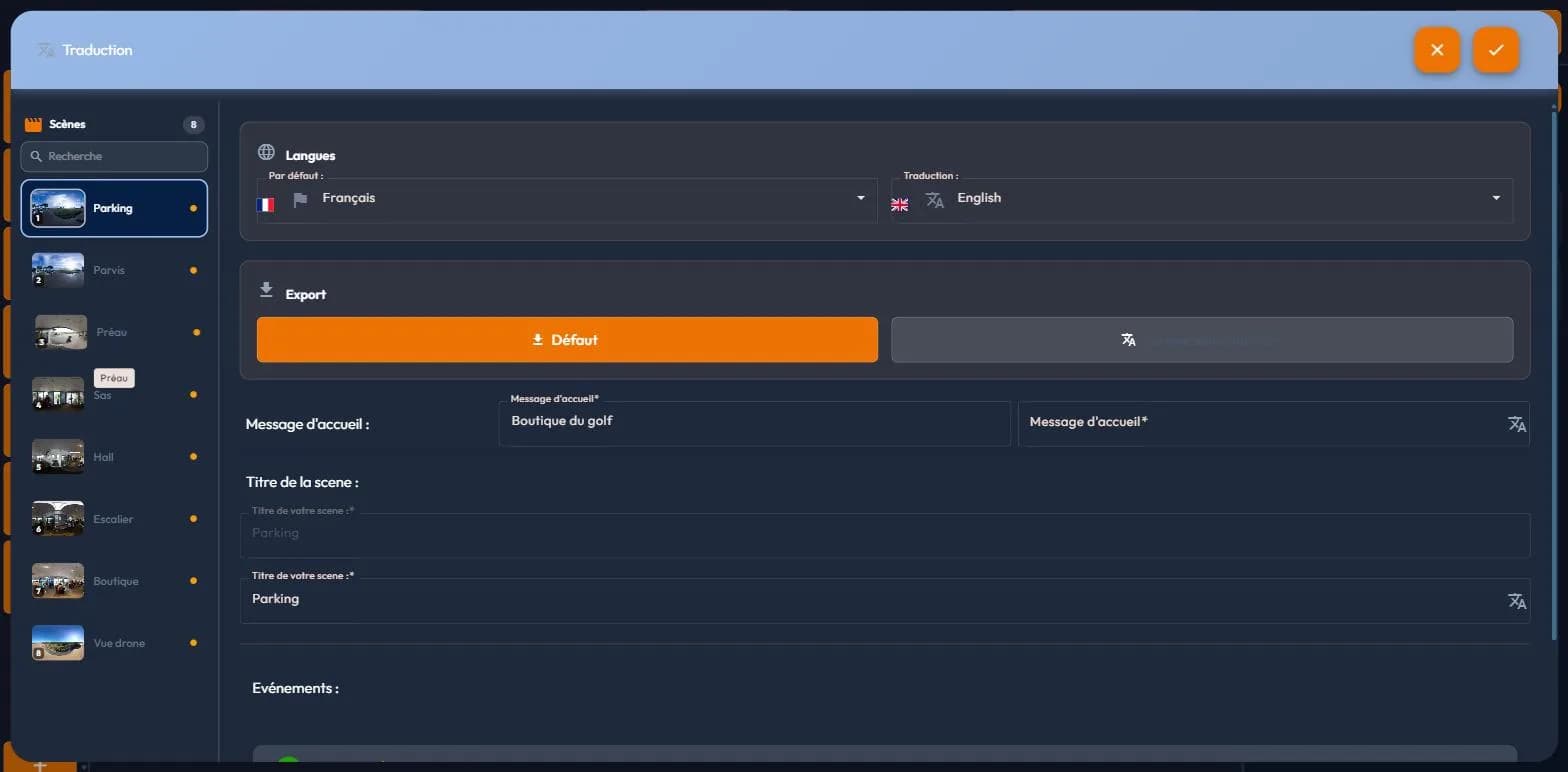This screenshot has height=772, width=1568.
Task: Click the Langues section heading
Action: [310, 156]
